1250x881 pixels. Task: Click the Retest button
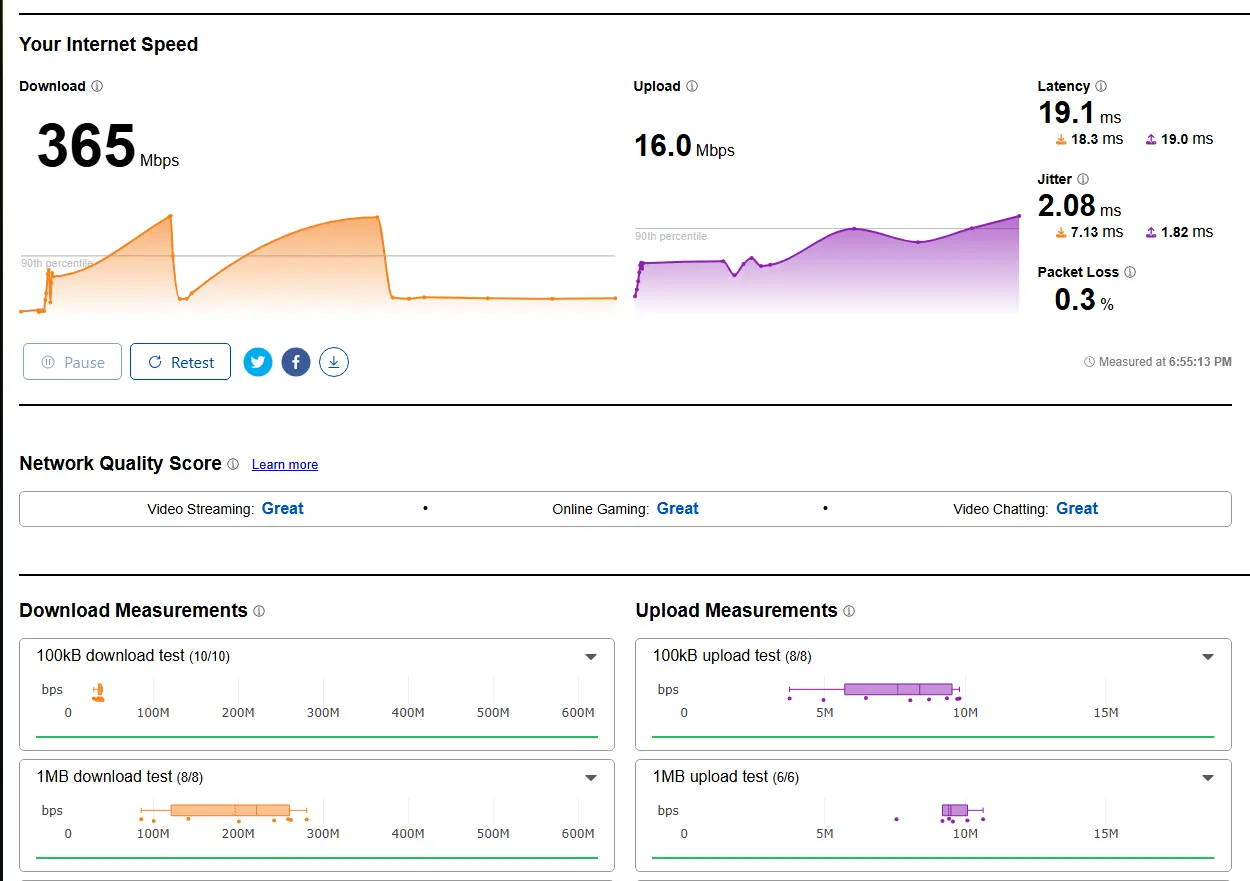180,362
